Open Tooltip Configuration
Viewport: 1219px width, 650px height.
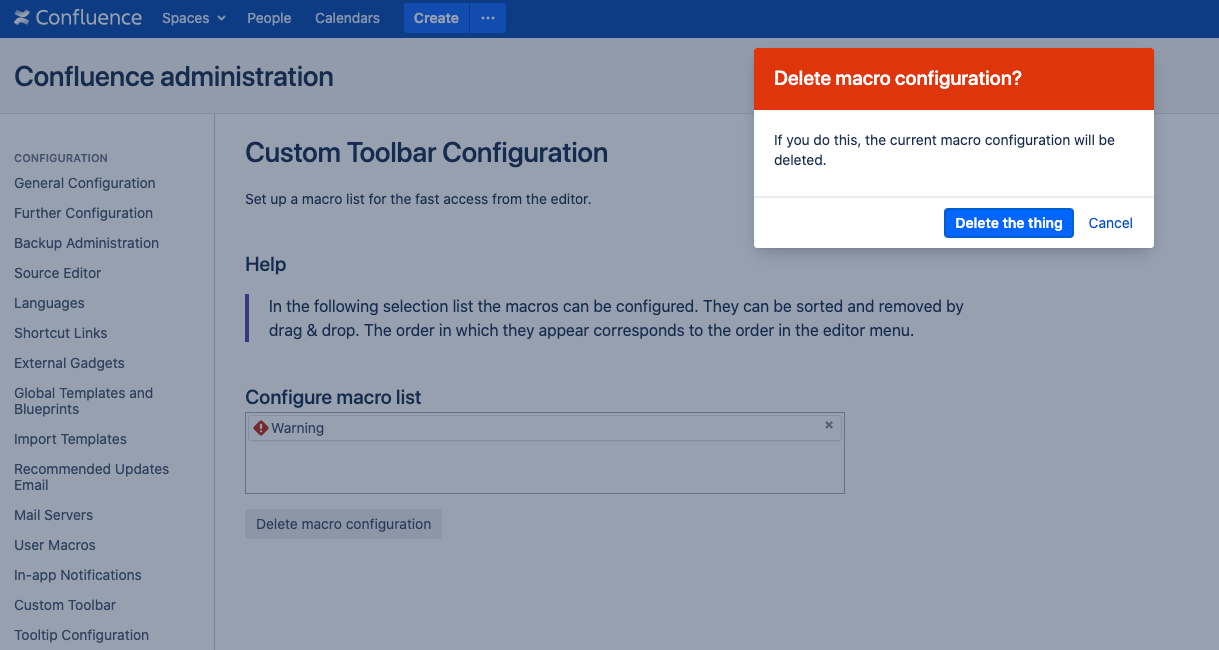point(81,635)
